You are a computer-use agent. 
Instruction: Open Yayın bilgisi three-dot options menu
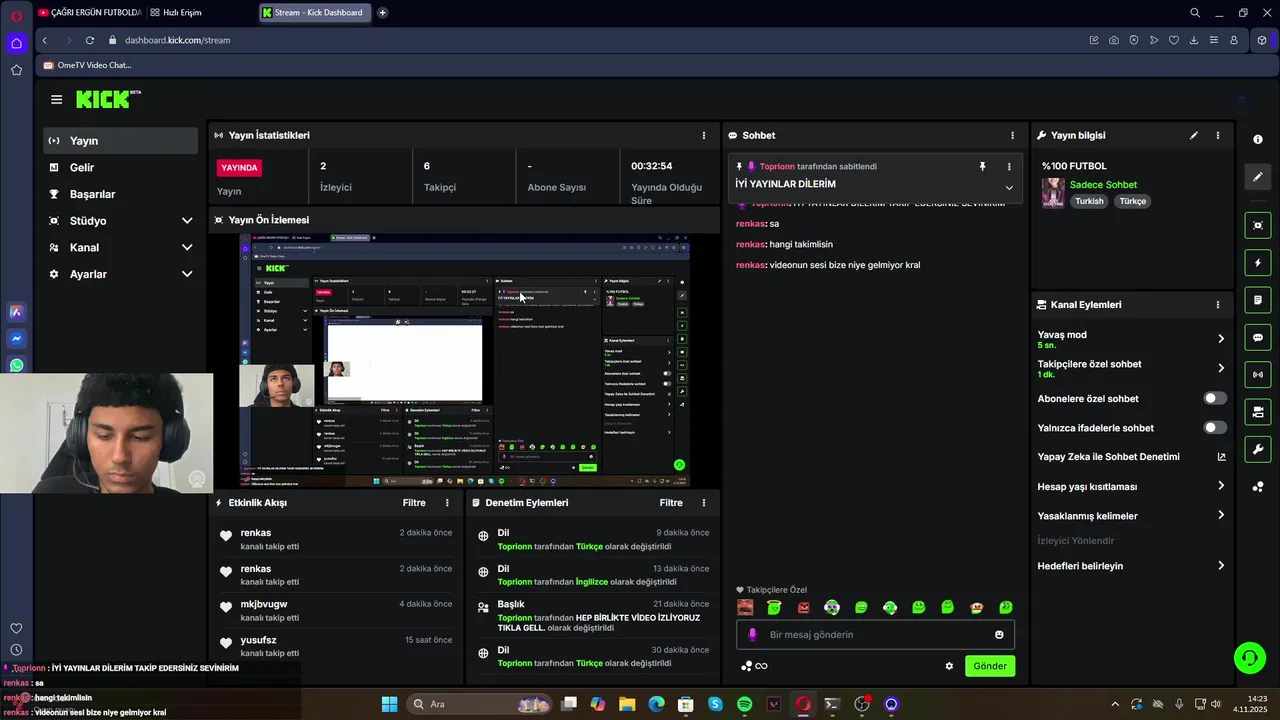pyautogui.click(x=1217, y=135)
